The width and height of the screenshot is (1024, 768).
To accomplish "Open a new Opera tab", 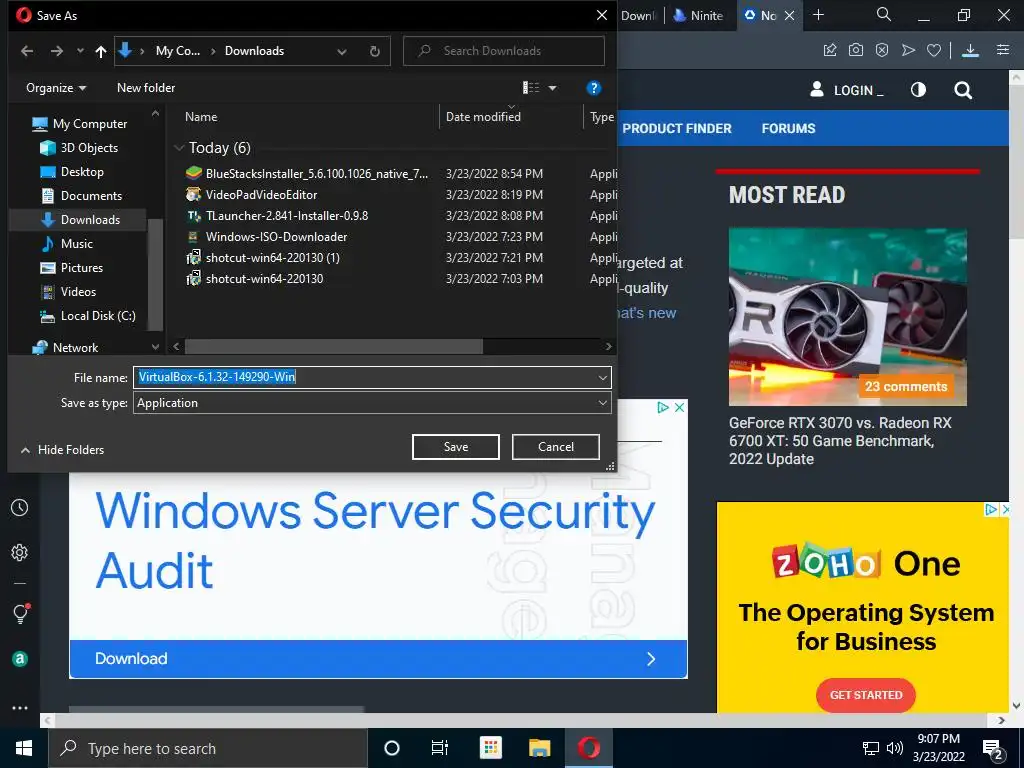I will point(818,15).
